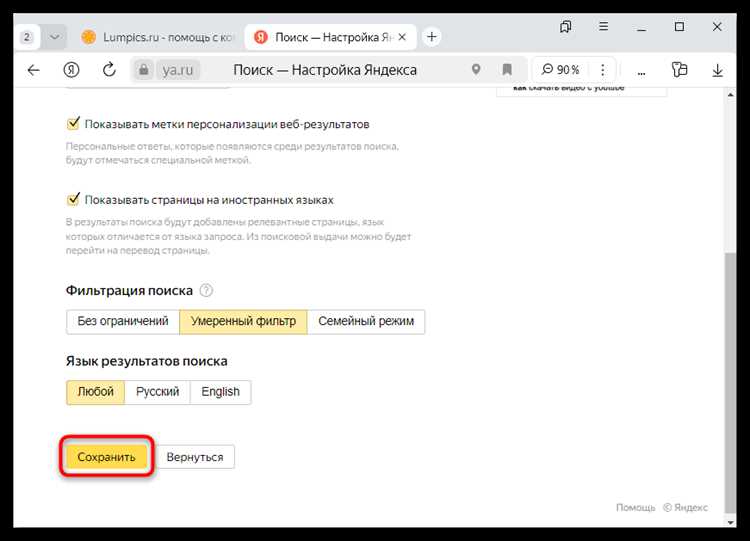Viewport: 750px width, 541px height.
Task: Switch to the Lumpics.ru tab
Action: (158, 37)
